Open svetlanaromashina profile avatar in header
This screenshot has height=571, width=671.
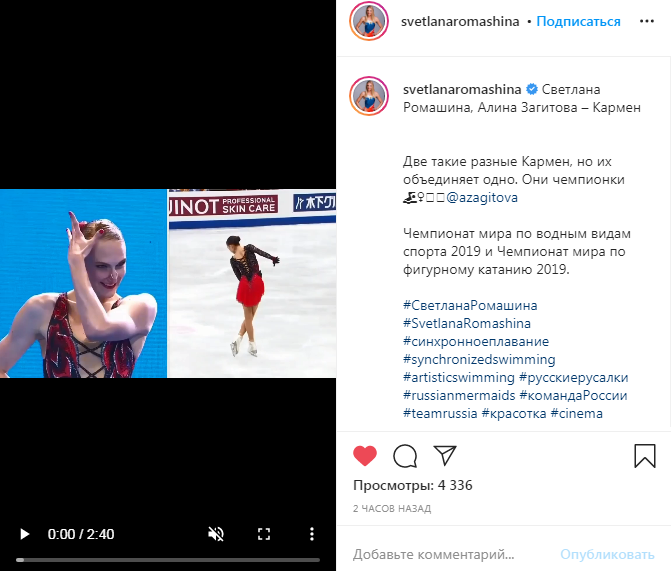pyautogui.click(x=369, y=21)
